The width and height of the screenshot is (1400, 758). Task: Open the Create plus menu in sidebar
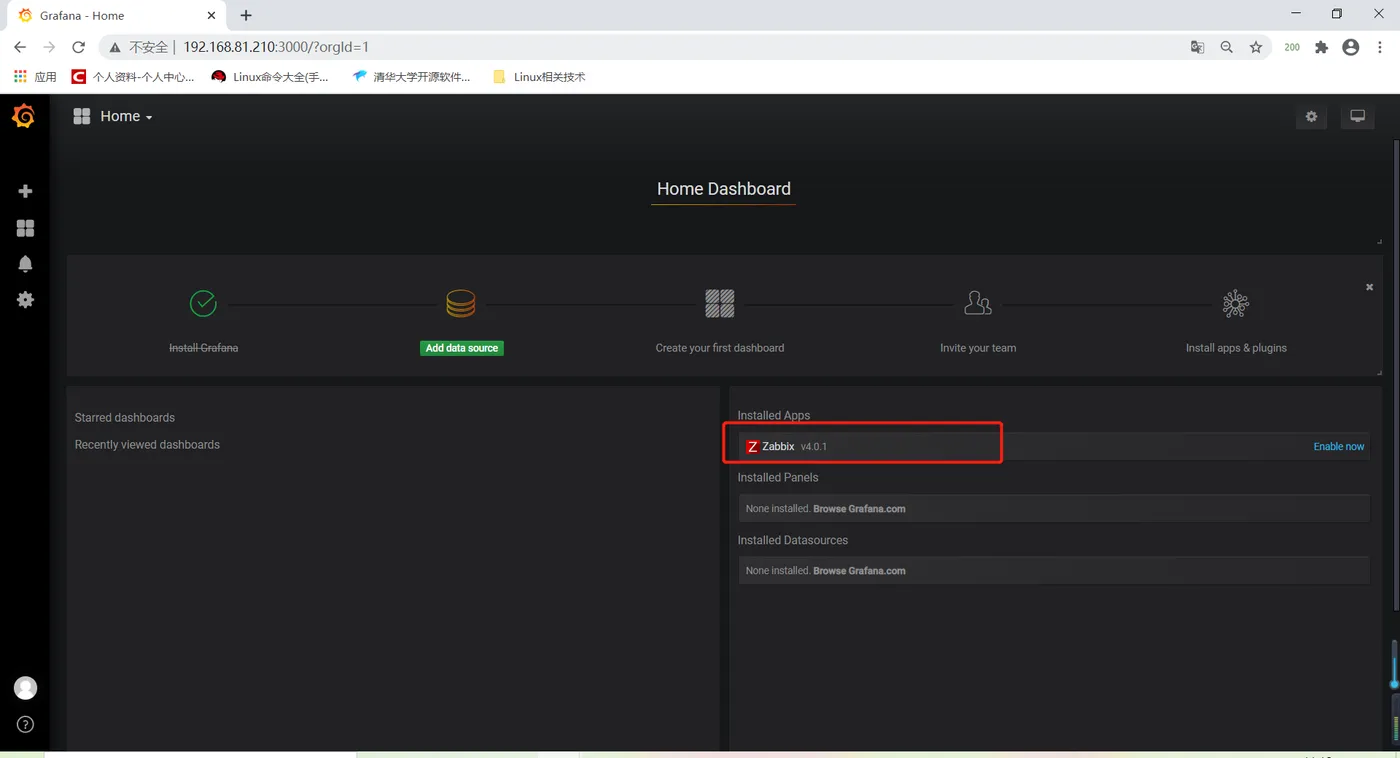point(25,191)
